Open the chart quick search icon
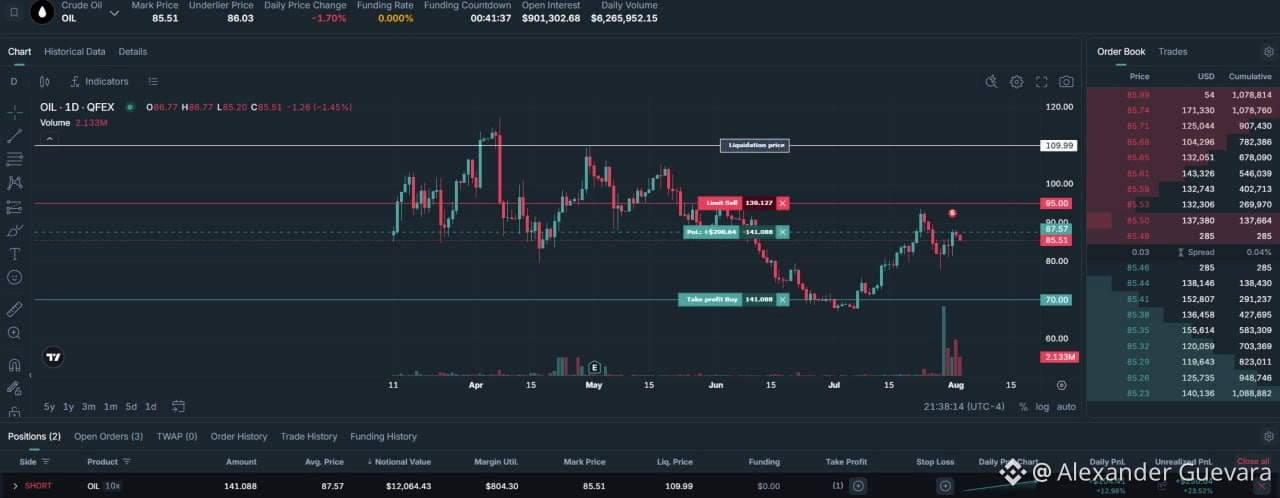The width and height of the screenshot is (1280, 498). point(991,82)
